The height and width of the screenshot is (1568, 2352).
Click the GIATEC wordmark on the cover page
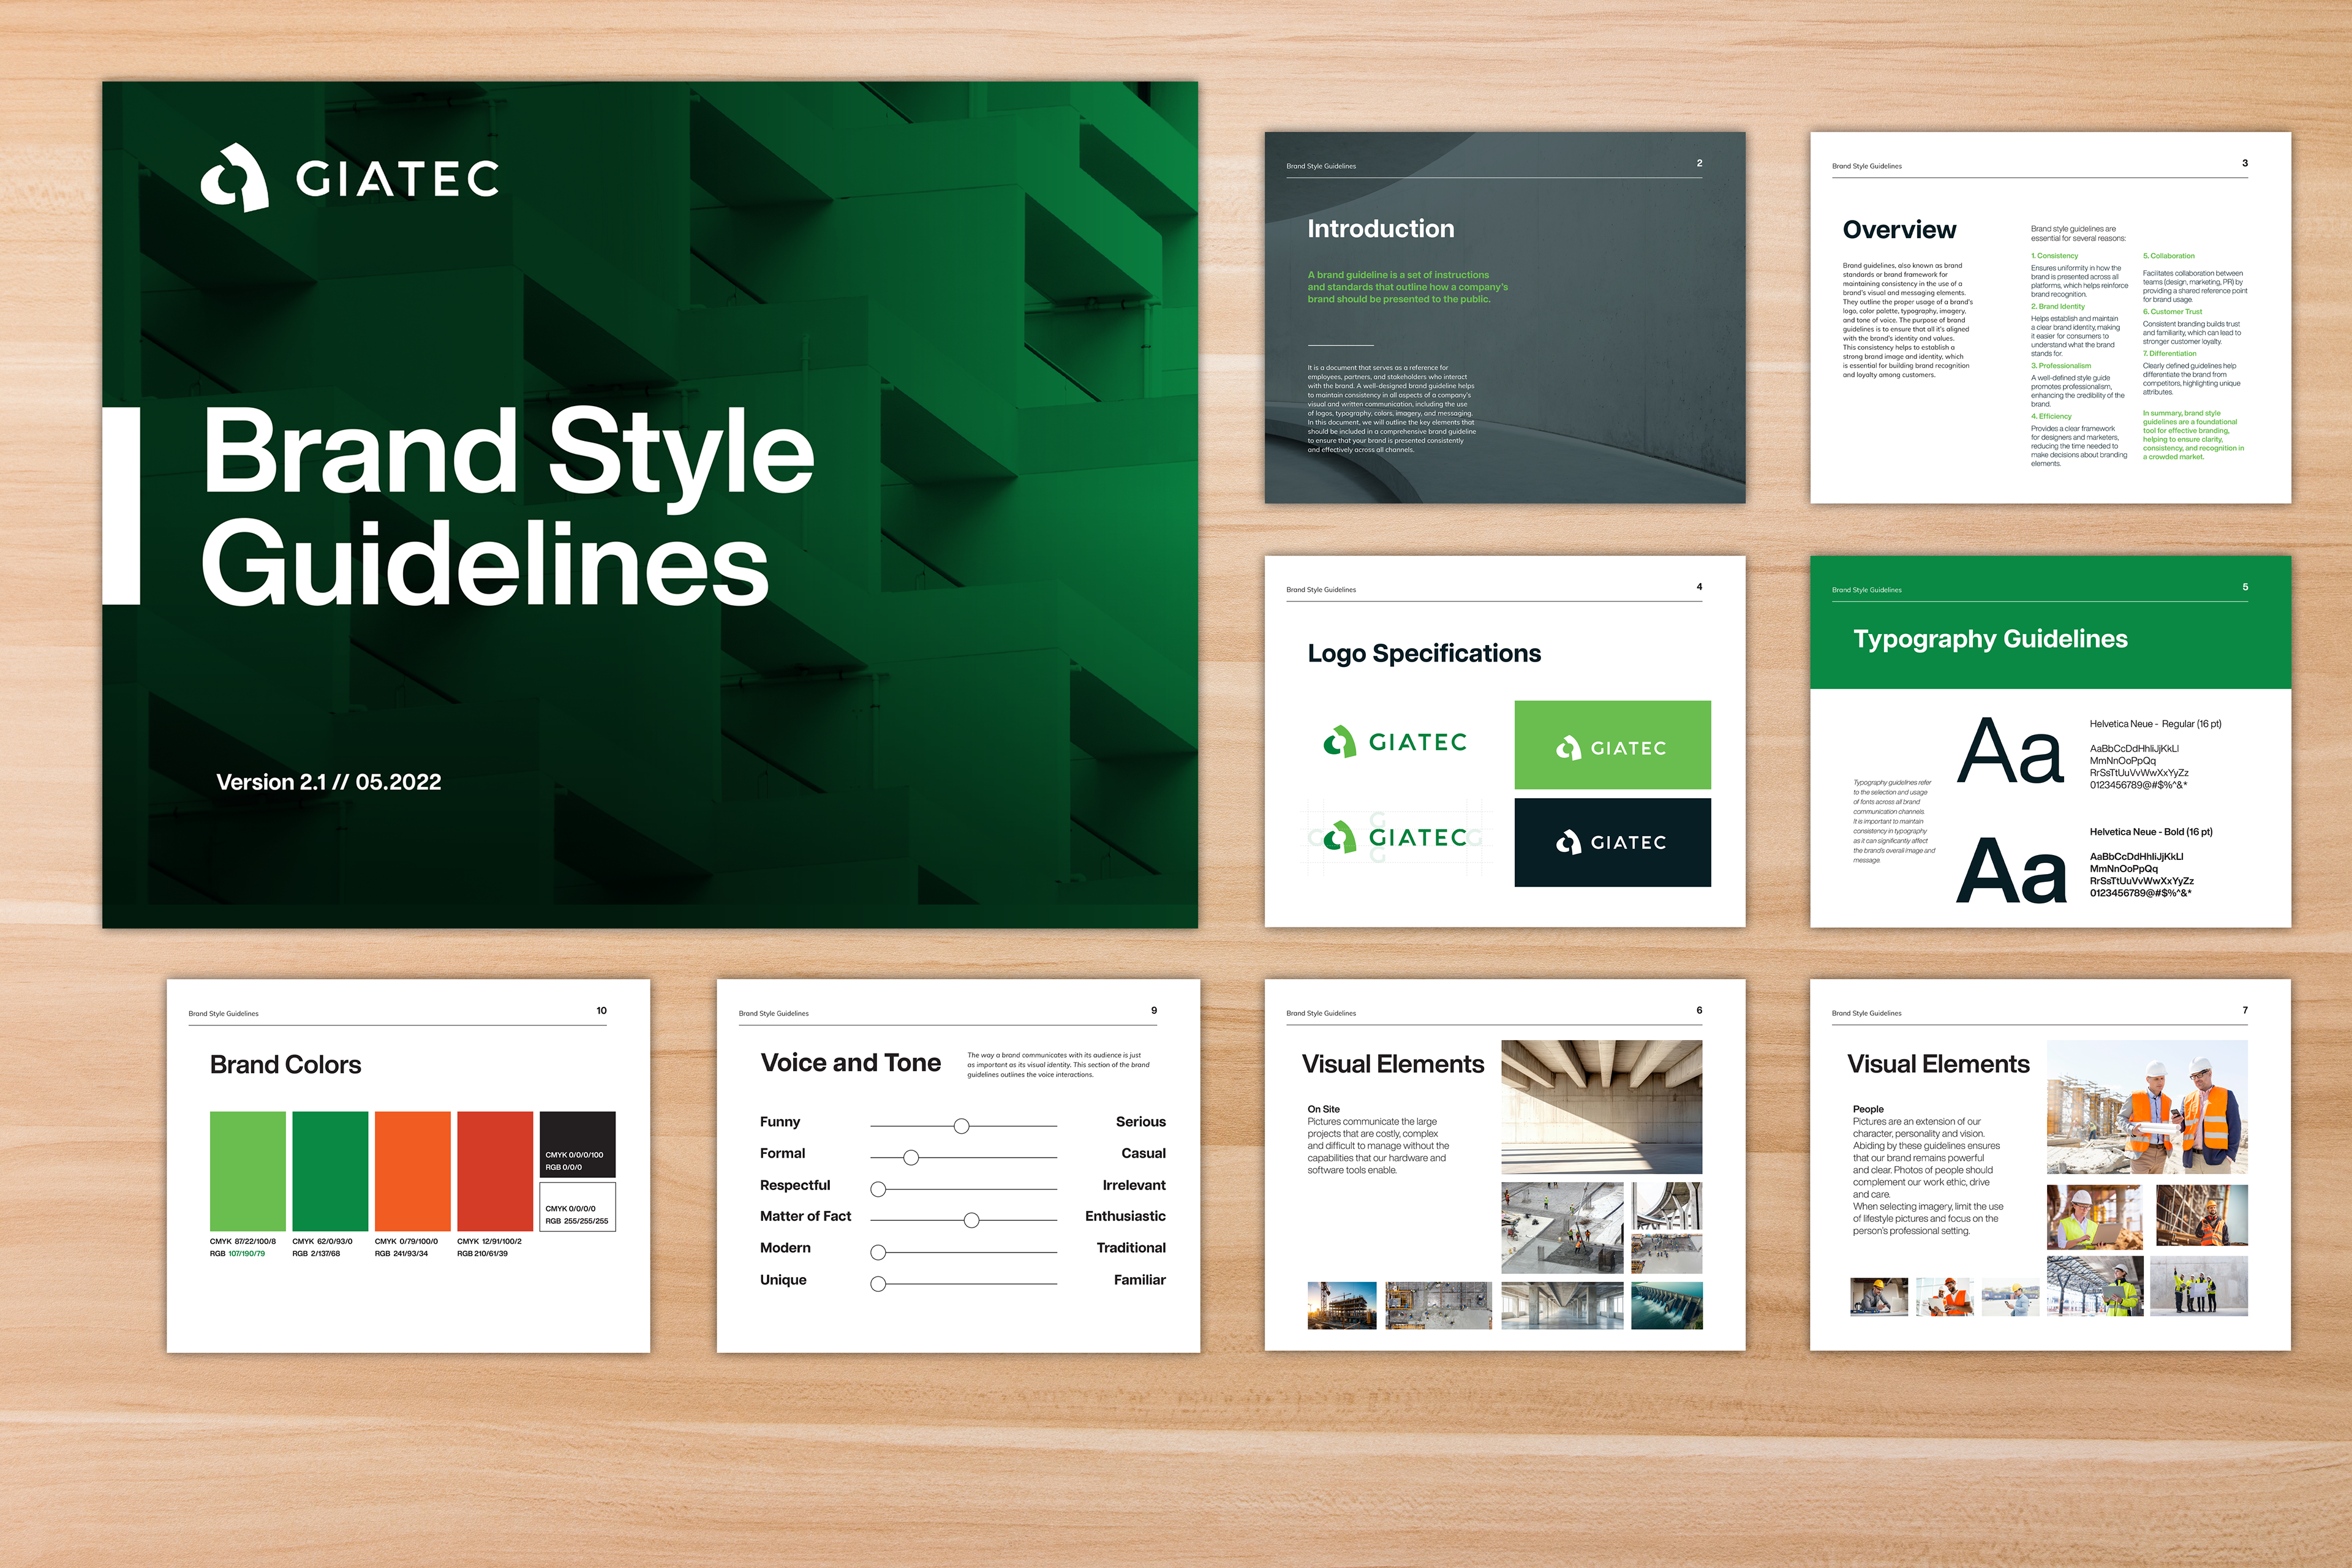[398, 179]
